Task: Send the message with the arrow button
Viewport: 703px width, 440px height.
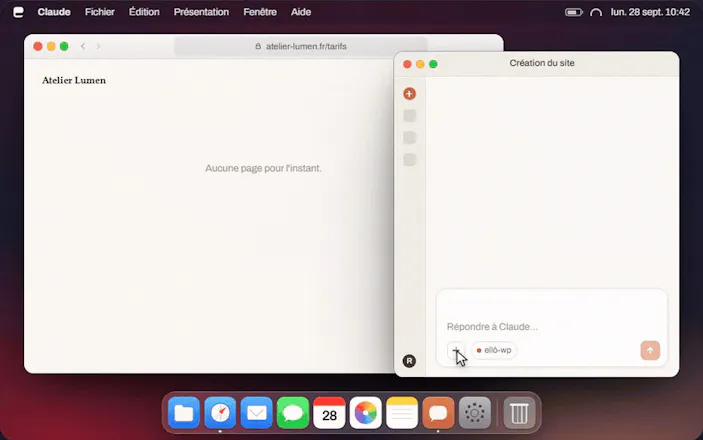Action: pyautogui.click(x=650, y=350)
